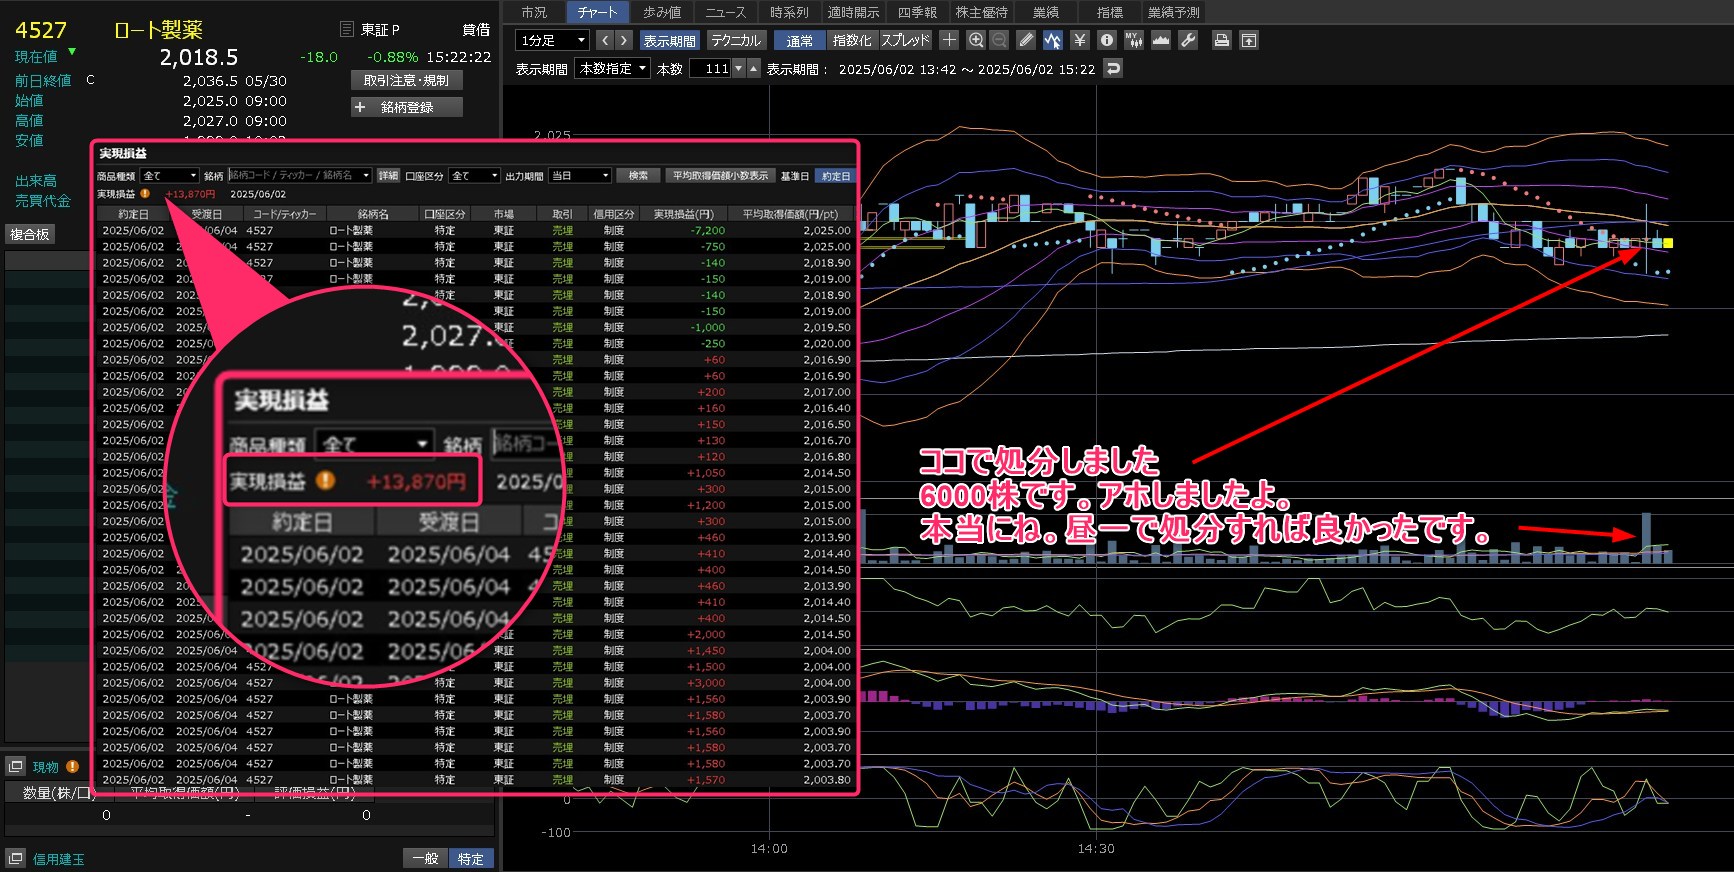
Task: Click the 平均取得価額小数表示 button
Action: pyautogui.click(x=720, y=176)
